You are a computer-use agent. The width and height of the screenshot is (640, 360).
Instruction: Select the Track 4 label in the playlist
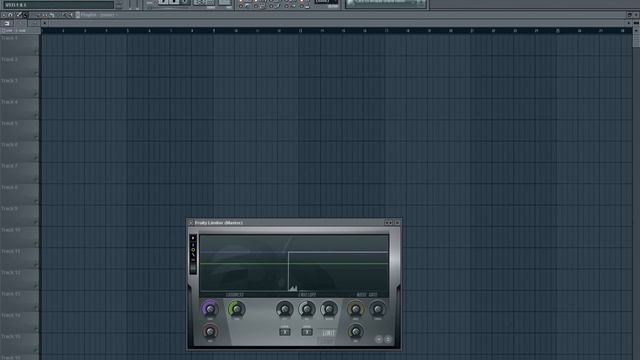[x=9, y=102]
